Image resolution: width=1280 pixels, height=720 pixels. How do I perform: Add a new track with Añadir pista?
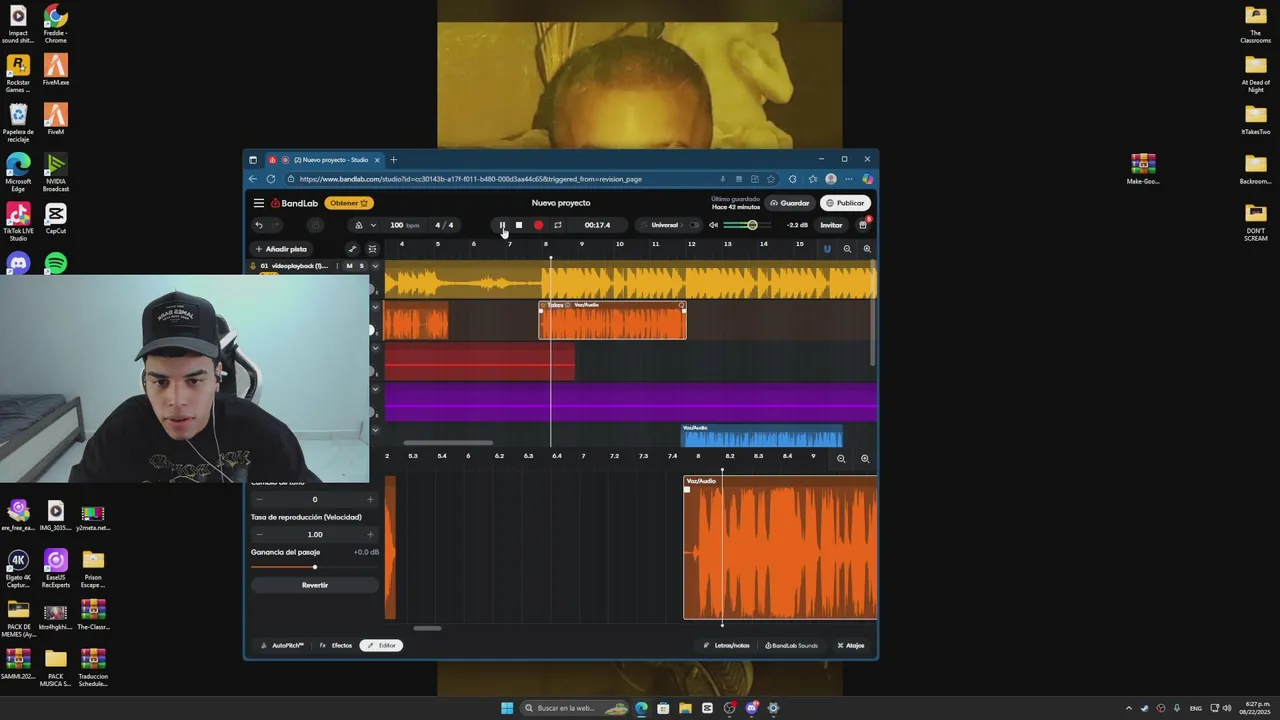tap(281, 249)
